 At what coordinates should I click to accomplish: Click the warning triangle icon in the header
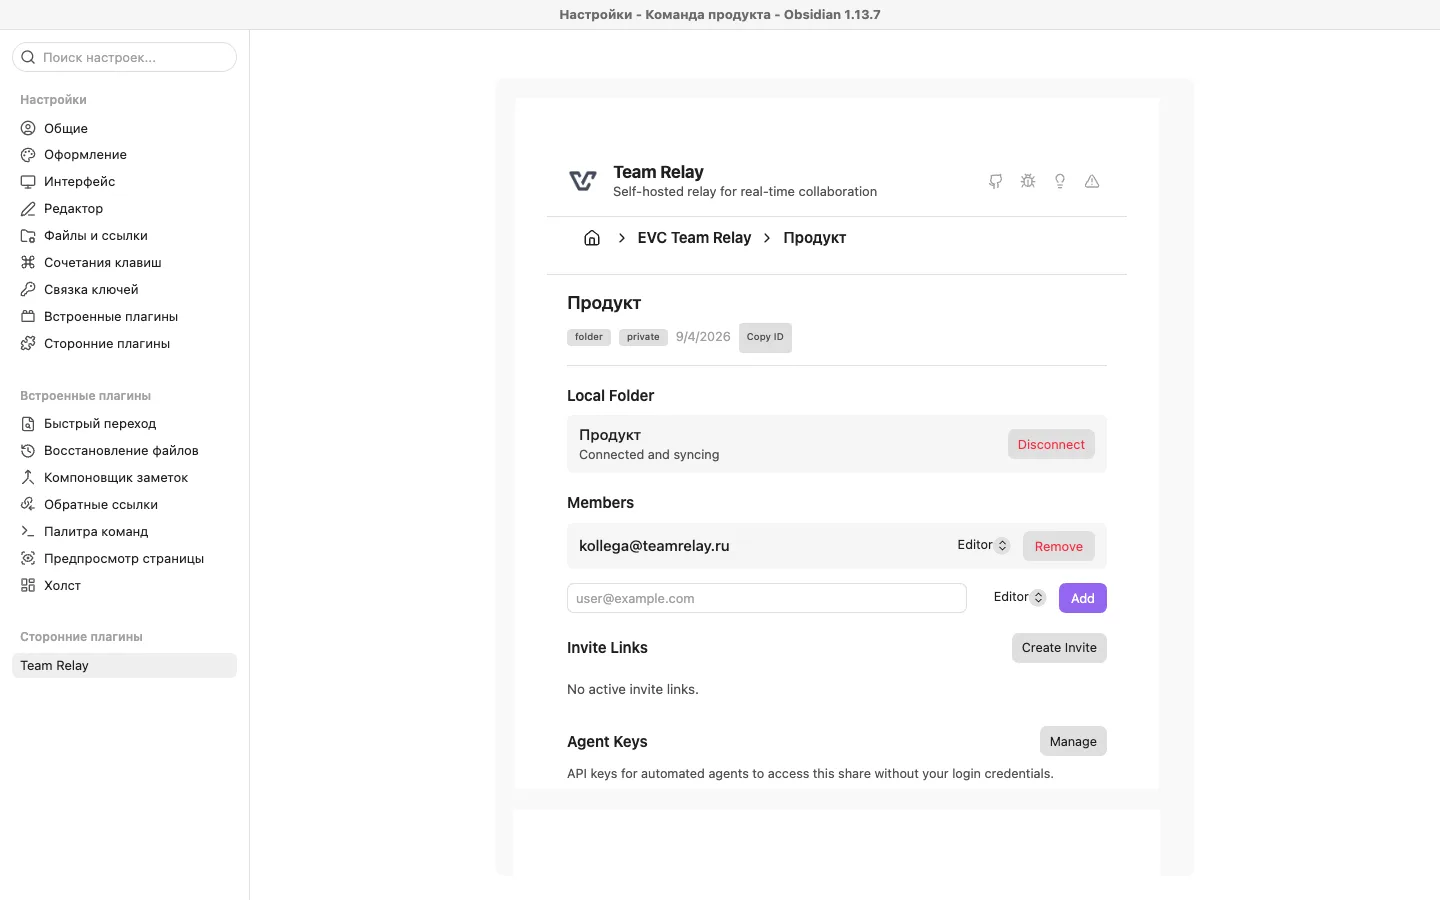(1092, 181)
